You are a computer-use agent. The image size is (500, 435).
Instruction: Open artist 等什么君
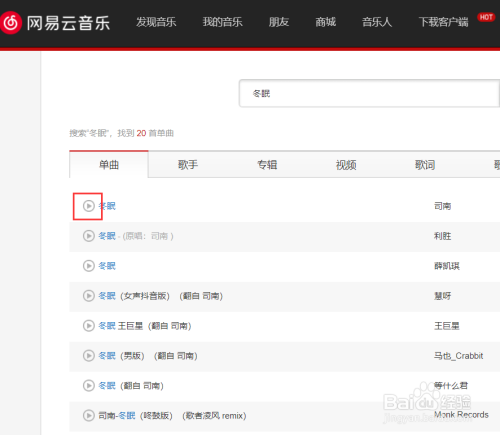pos(451,386)
